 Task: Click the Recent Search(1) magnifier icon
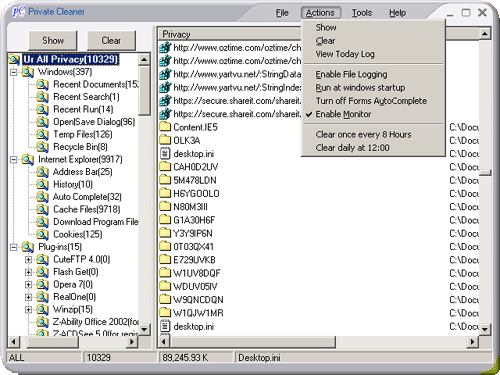[43, 97]
